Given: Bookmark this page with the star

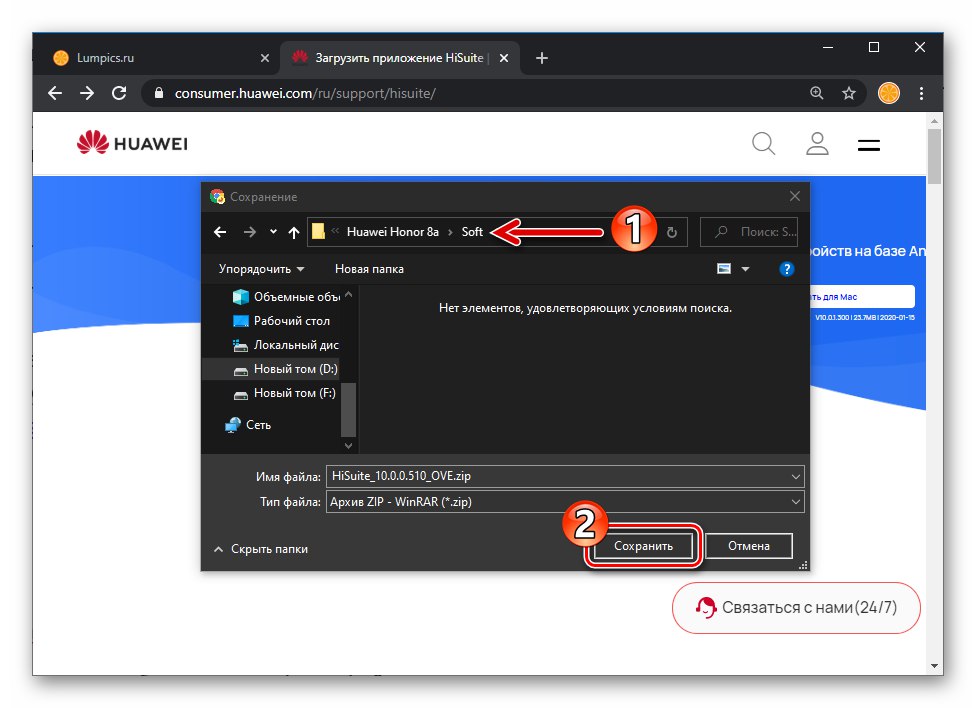Looking at the screenshot, I should (849, 93).
